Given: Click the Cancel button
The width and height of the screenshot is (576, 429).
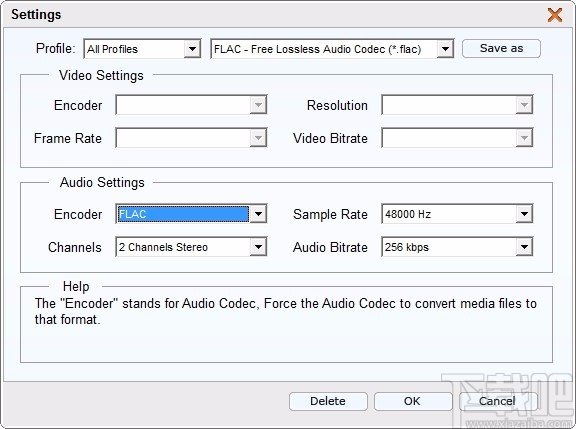Looking at the screenshot, I should pyautogui.click(x=497, y=401).
